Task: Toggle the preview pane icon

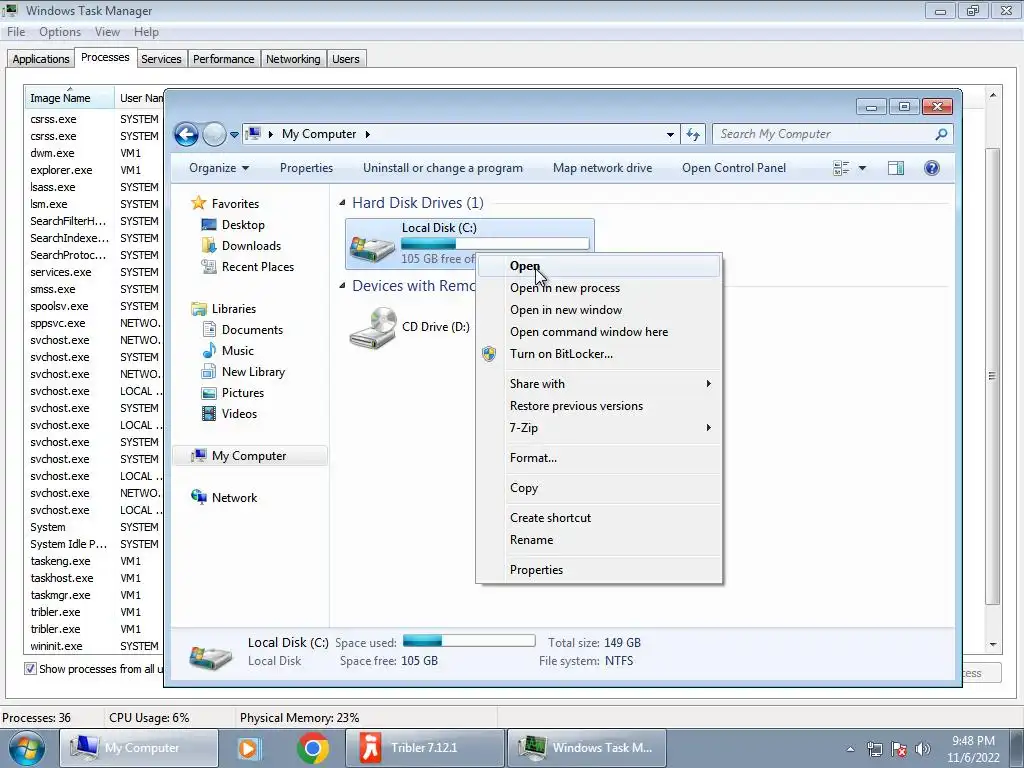Action: click(896, 168)
